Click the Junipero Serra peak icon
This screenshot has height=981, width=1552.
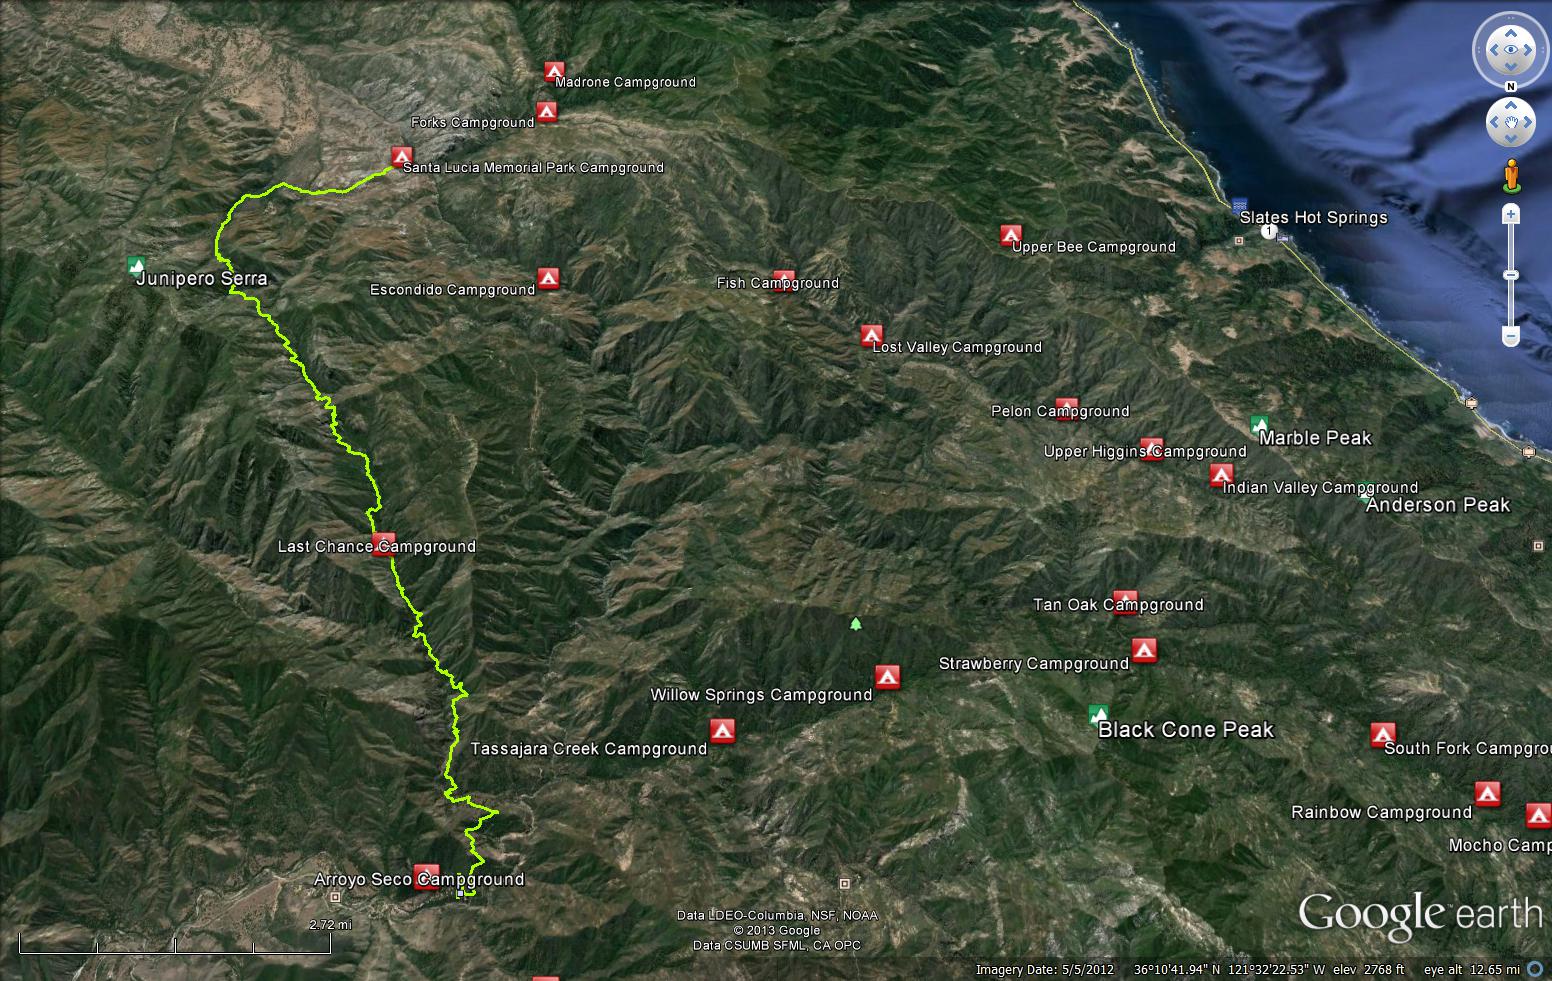point(136,265)
